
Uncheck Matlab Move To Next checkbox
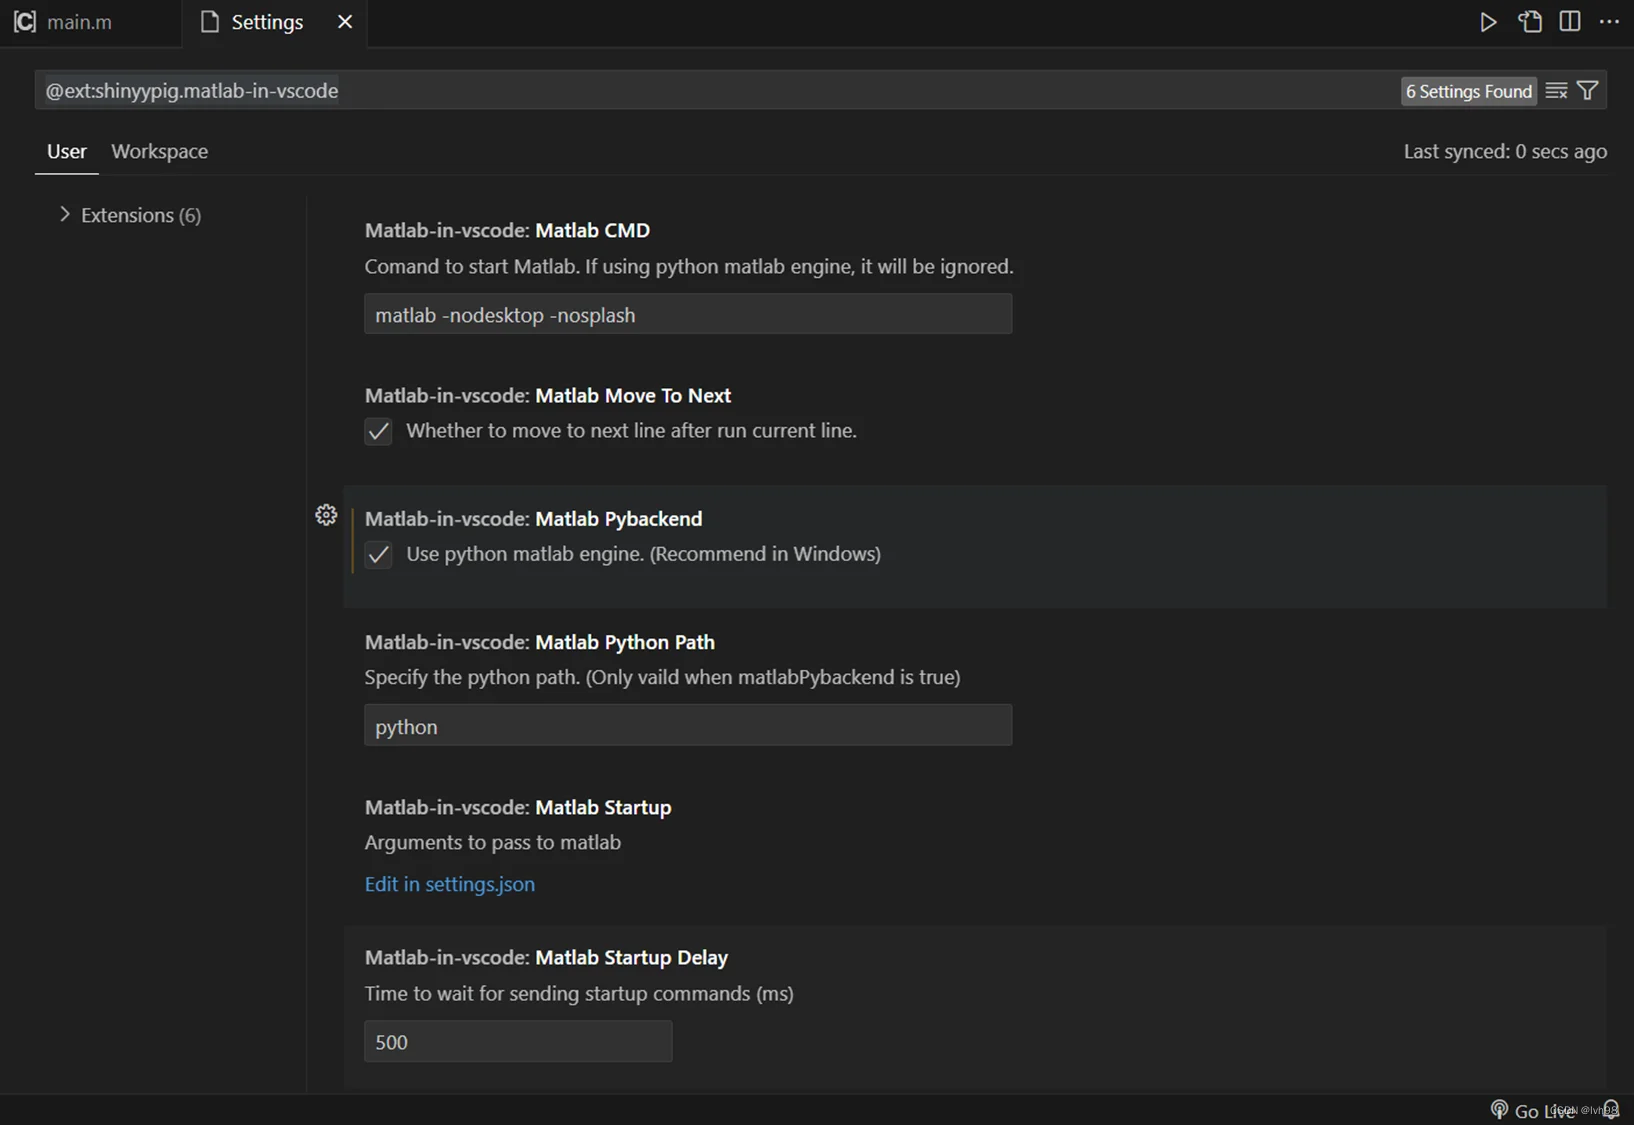(x=378, y=431)
